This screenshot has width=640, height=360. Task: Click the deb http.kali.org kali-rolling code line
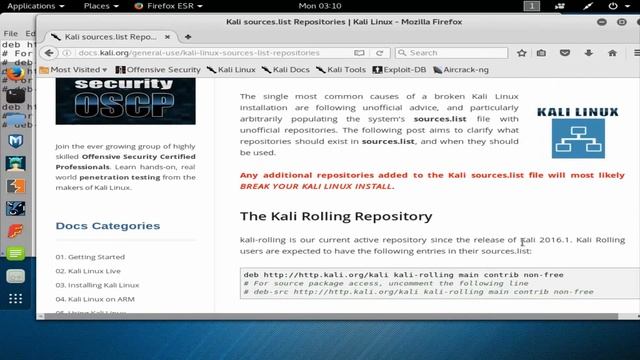pyautogui.click(x=403, y=275)
